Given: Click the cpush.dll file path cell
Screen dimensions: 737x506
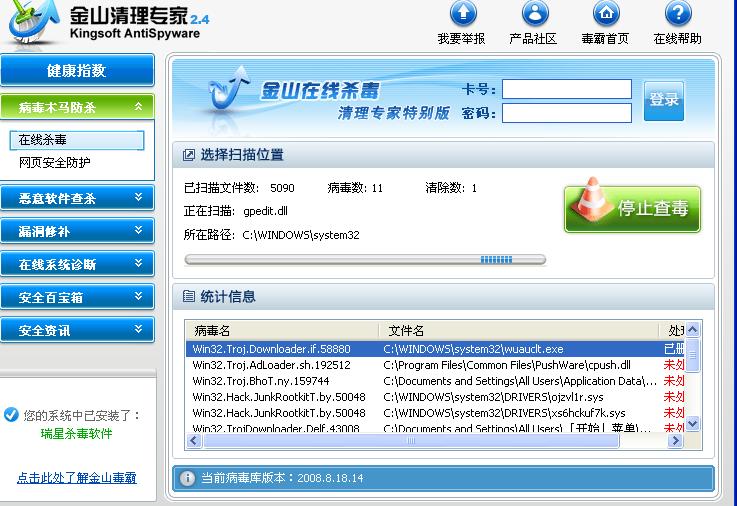Looking at the screenshot, I should [507, 365].
